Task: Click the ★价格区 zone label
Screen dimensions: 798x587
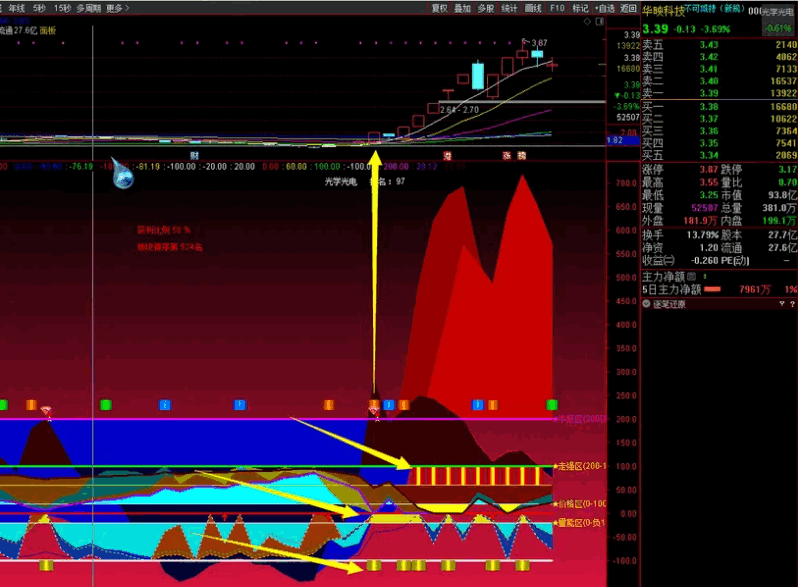Action: point(579,504)
